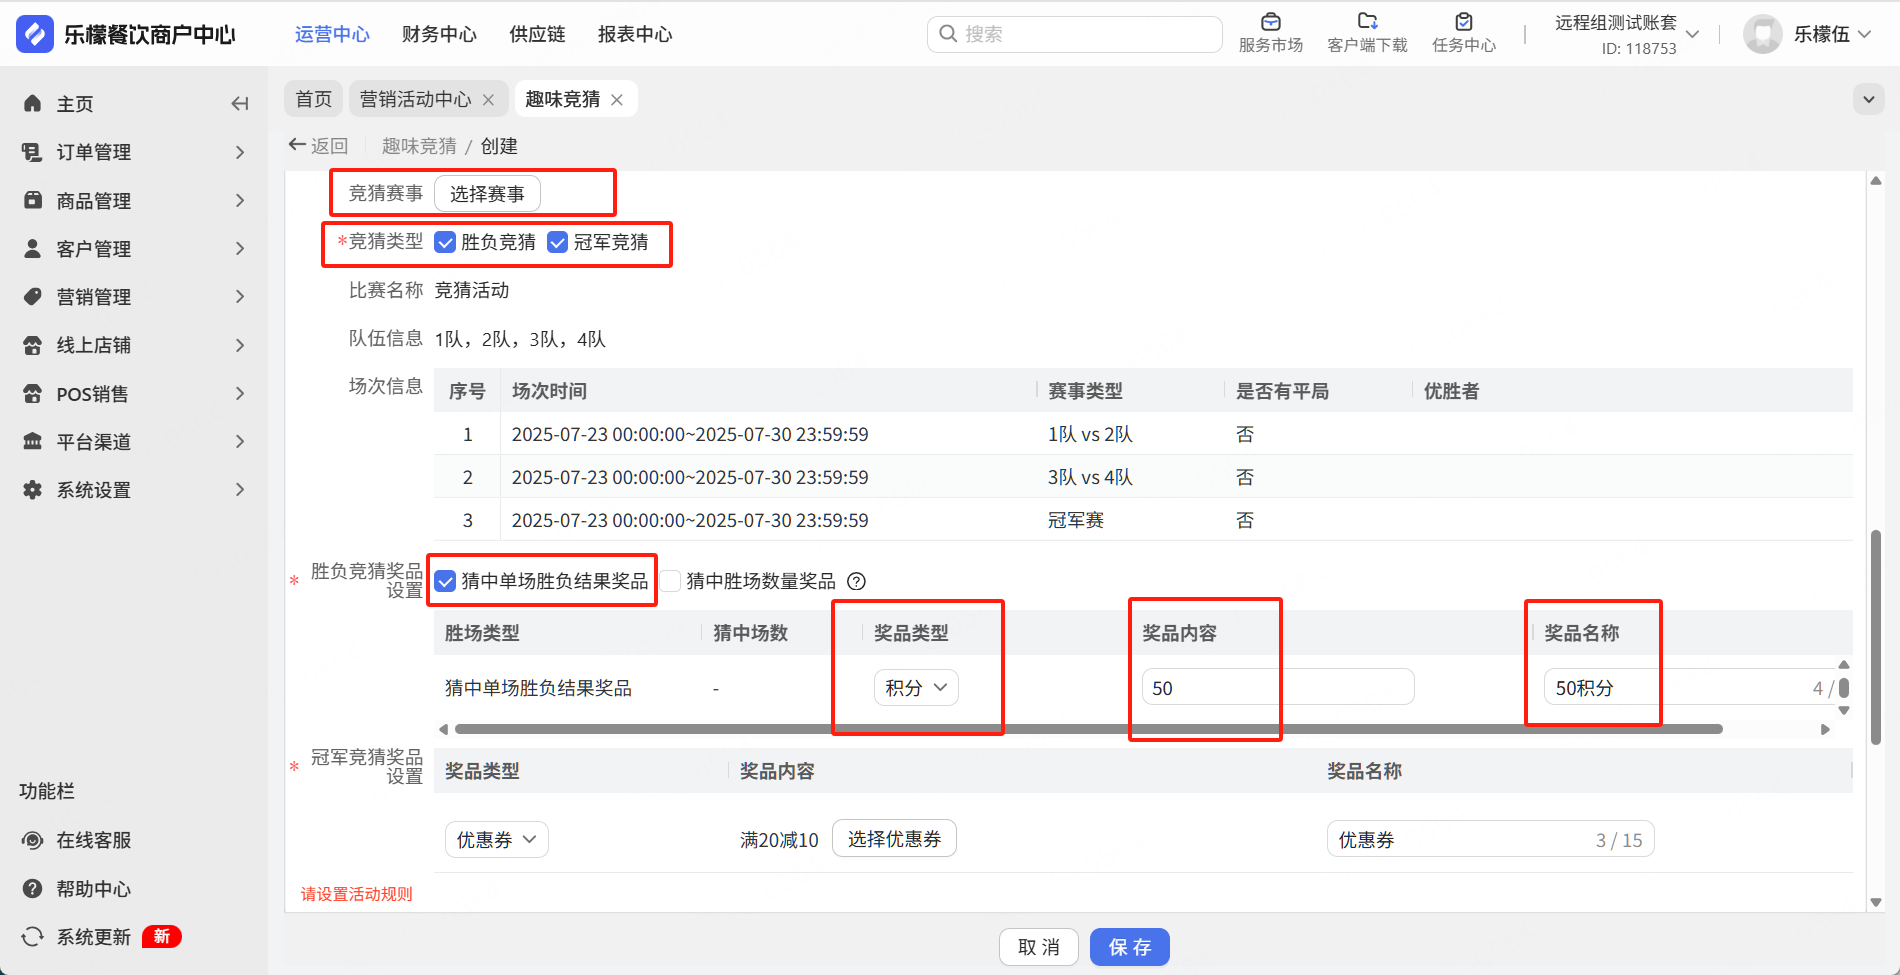Click the 乐檬餐饮商户中心 logo icon
This screenshot has width=1900, height=975.
[35, 34]
